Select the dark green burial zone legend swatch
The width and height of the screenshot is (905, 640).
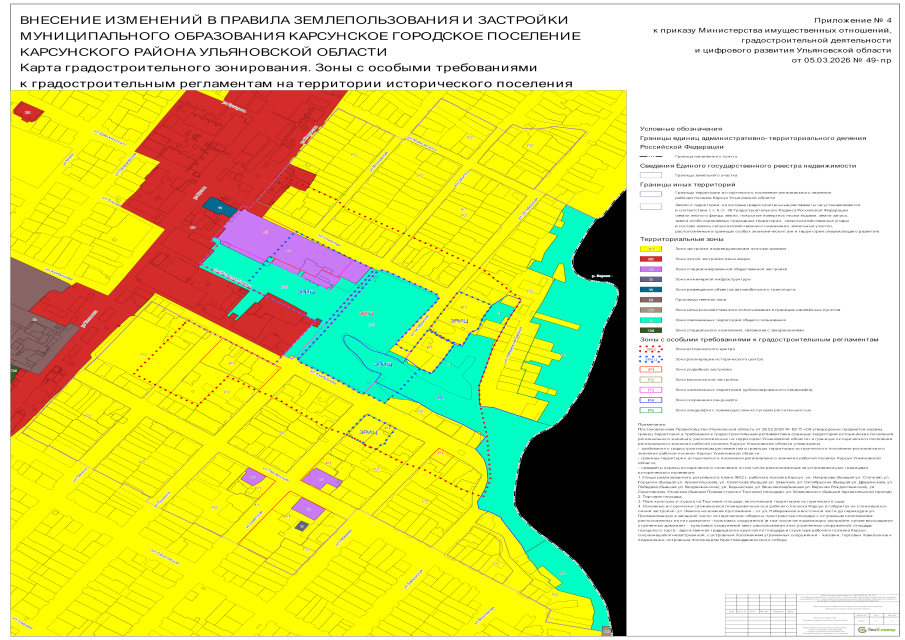click(x=651, y=329)
